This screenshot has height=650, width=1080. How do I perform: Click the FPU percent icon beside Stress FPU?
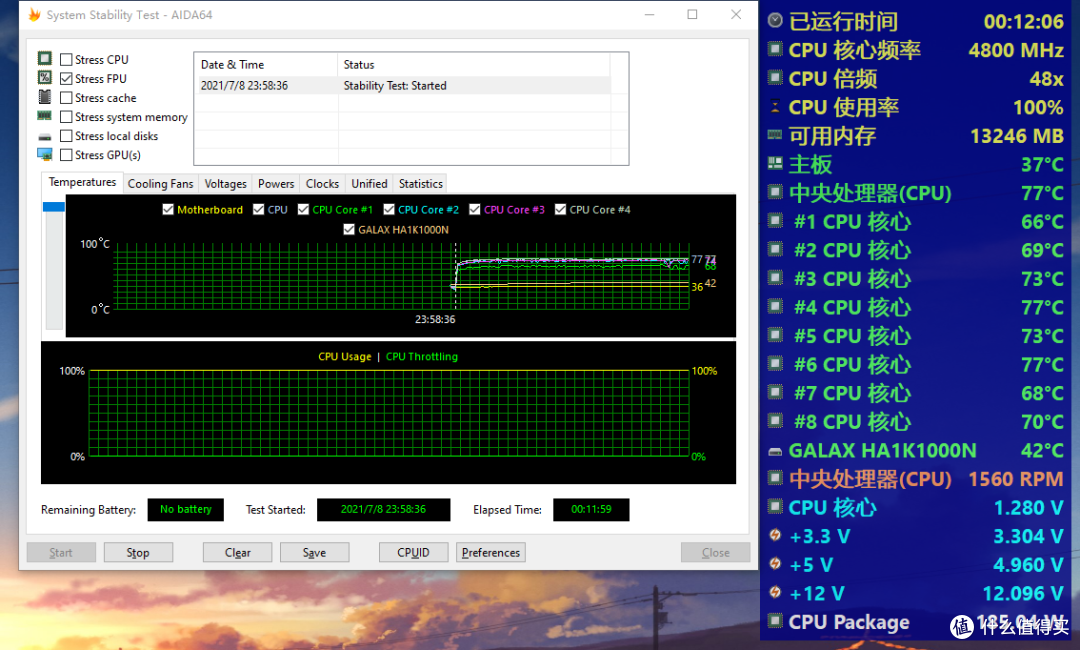click(45, 78)
